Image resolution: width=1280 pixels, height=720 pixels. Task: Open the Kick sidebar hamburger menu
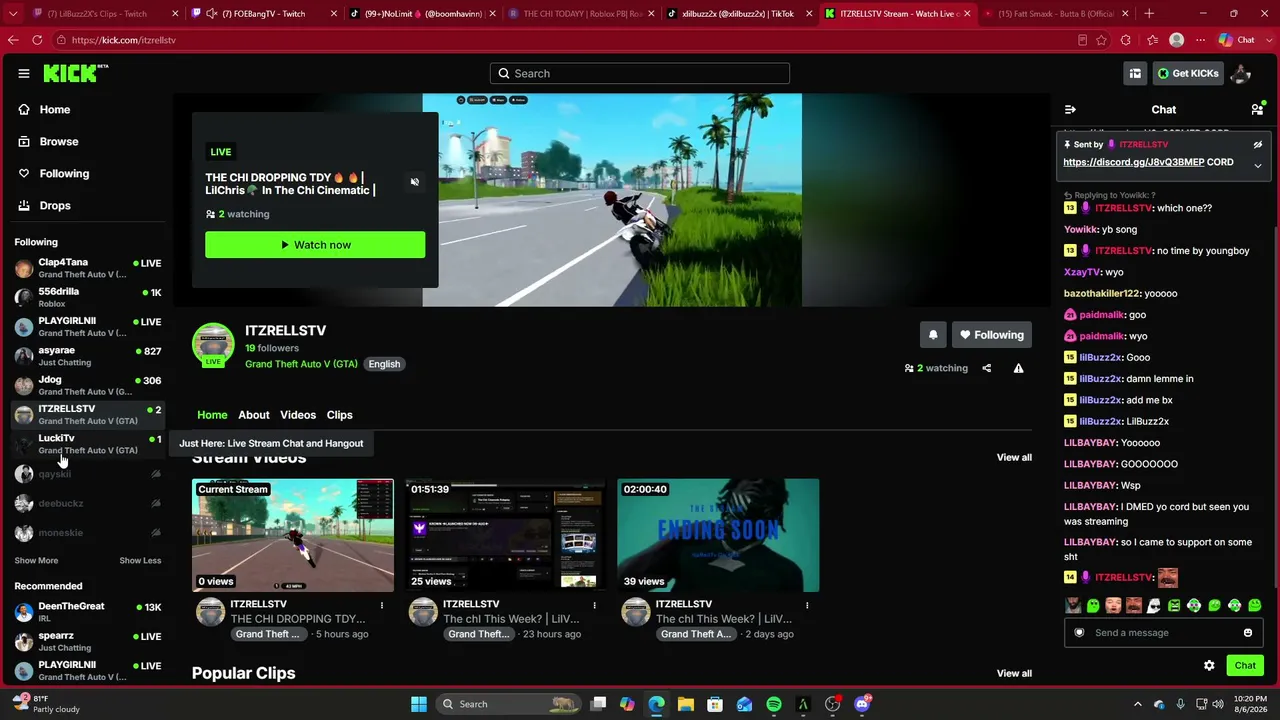point(24,73)
